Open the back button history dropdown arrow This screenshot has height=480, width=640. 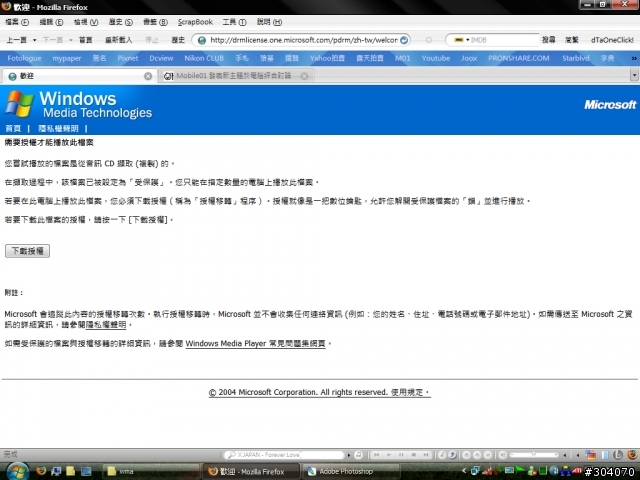(35, 40)
